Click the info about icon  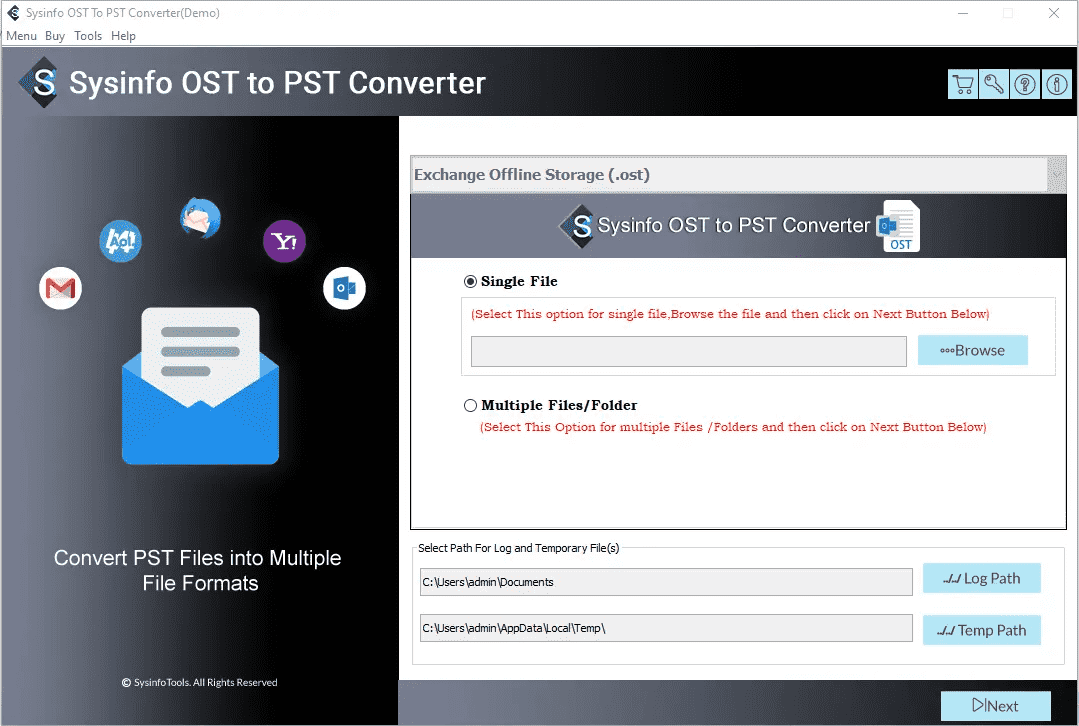[x=1056, y=85]
